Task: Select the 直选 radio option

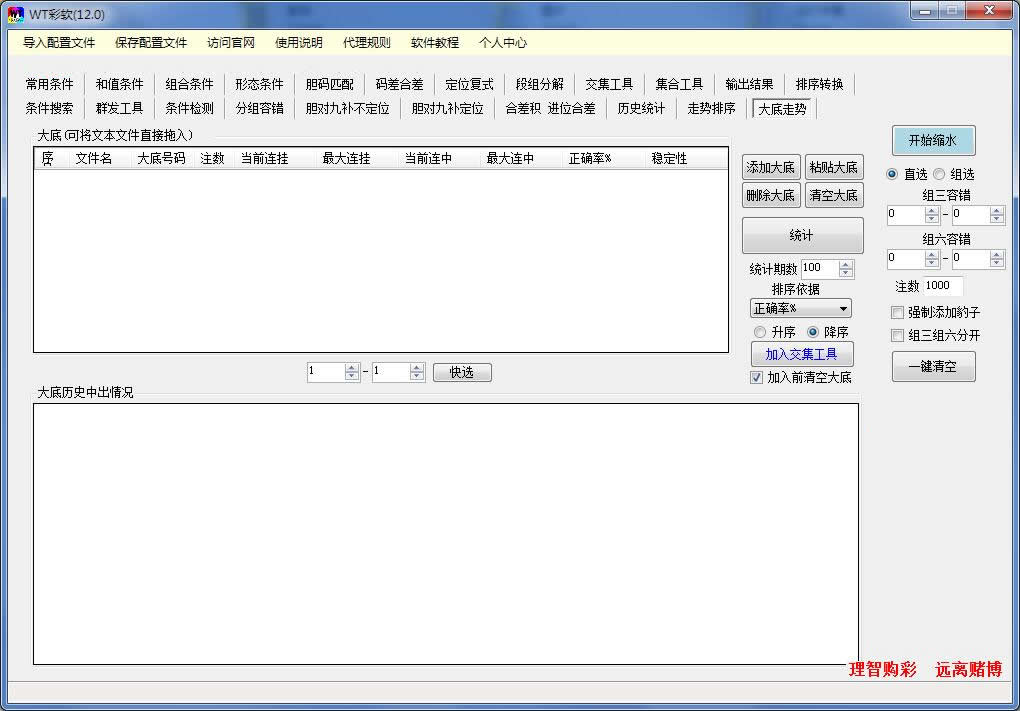Action: tap(890, 174)
